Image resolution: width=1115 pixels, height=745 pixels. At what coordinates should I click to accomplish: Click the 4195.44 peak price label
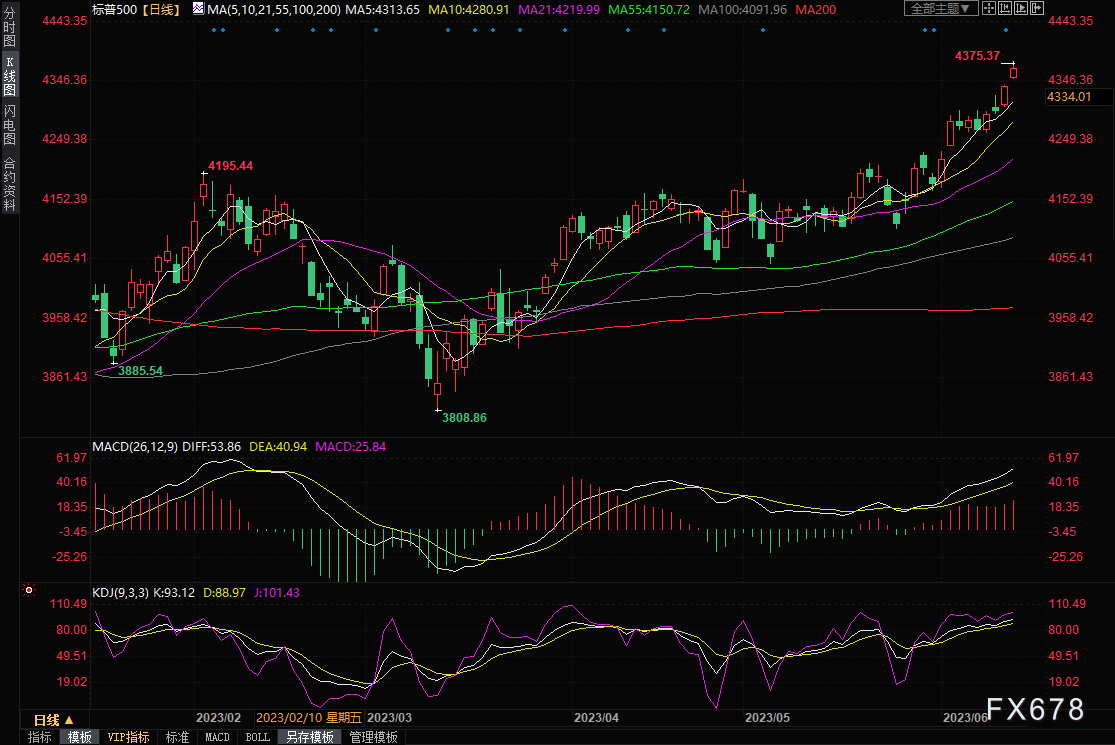coord(230,165)
